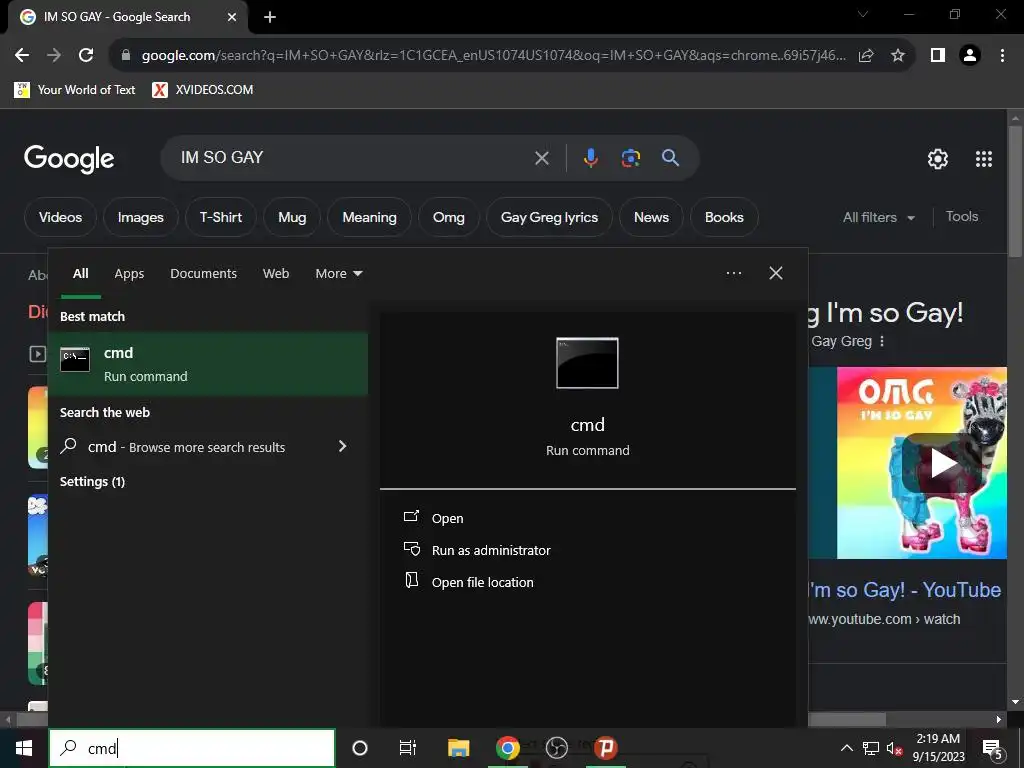The image size is (1024, 768).
Task: Select the Meaning filter chip
Action: pos(369,217)
